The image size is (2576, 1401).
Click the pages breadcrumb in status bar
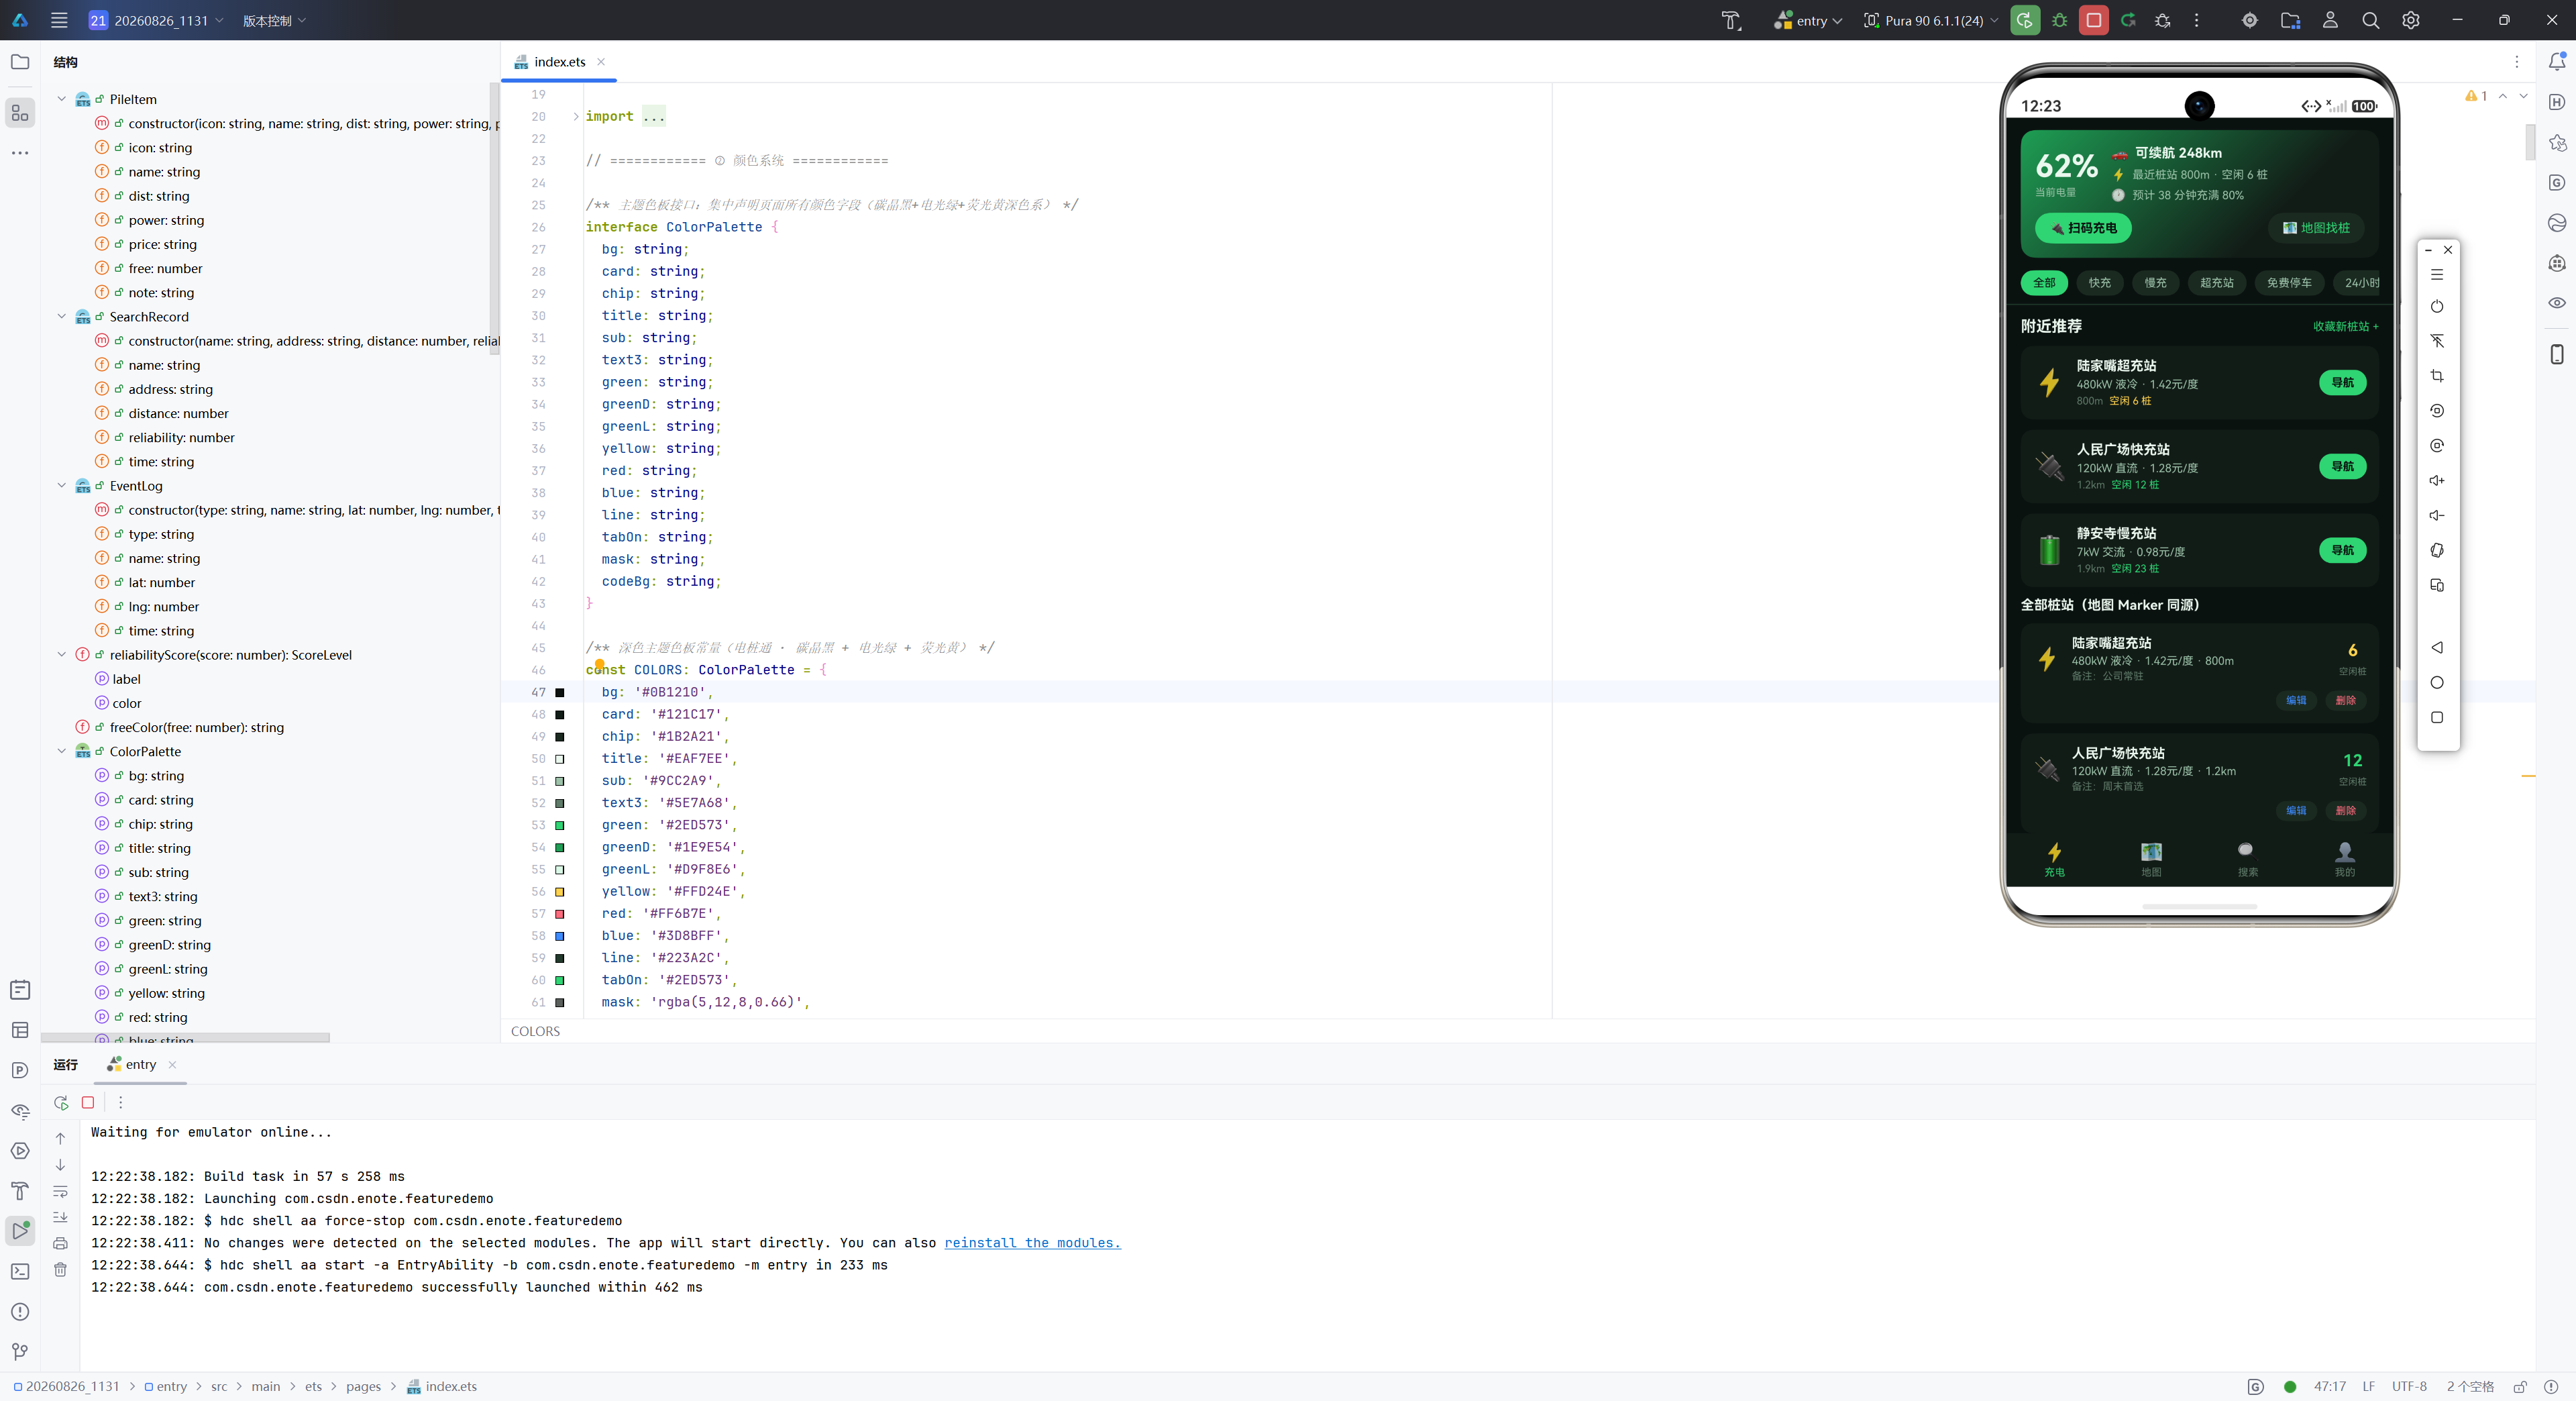363,1386
